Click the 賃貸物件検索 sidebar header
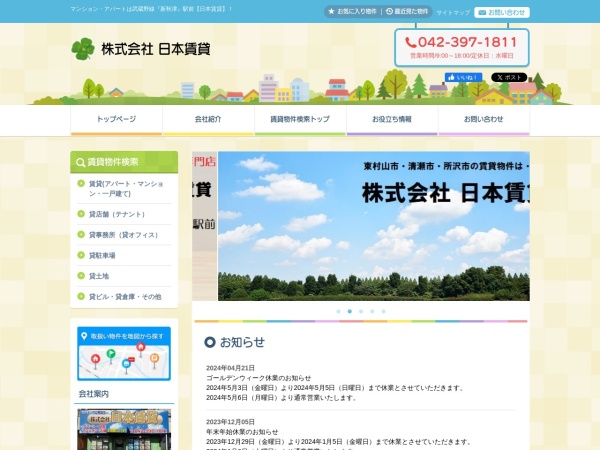The width and height of the screenshot is (600, 450). 124,162
